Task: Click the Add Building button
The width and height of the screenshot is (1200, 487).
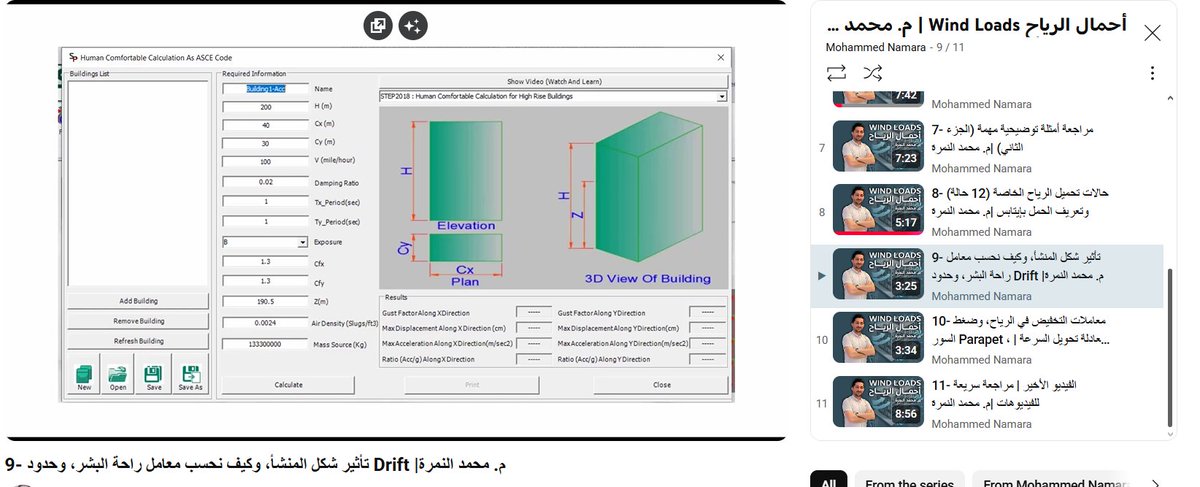Action: [138, 300]
